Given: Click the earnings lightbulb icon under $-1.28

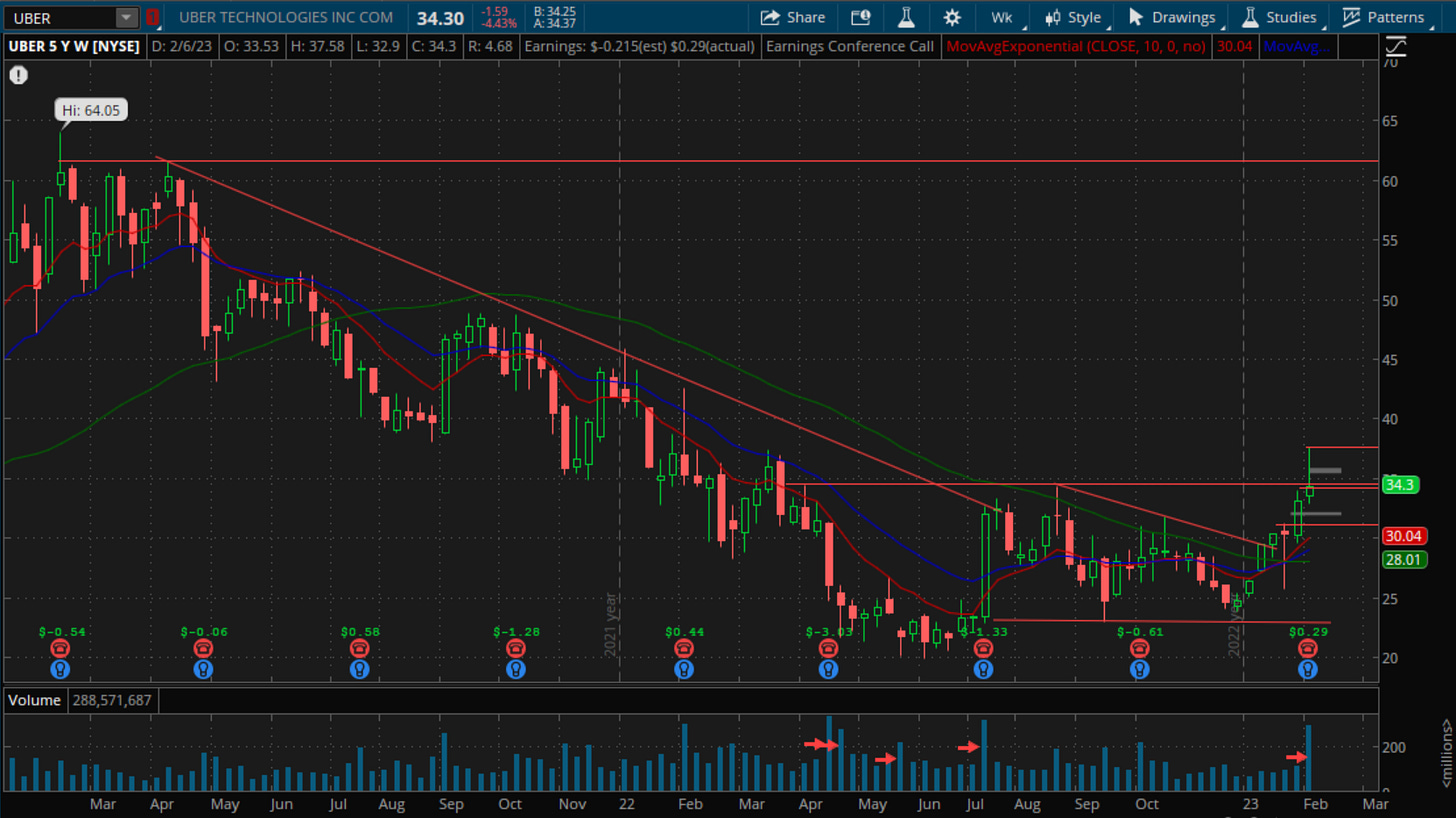Looking at the screenshot, I should tap(516, 669).
